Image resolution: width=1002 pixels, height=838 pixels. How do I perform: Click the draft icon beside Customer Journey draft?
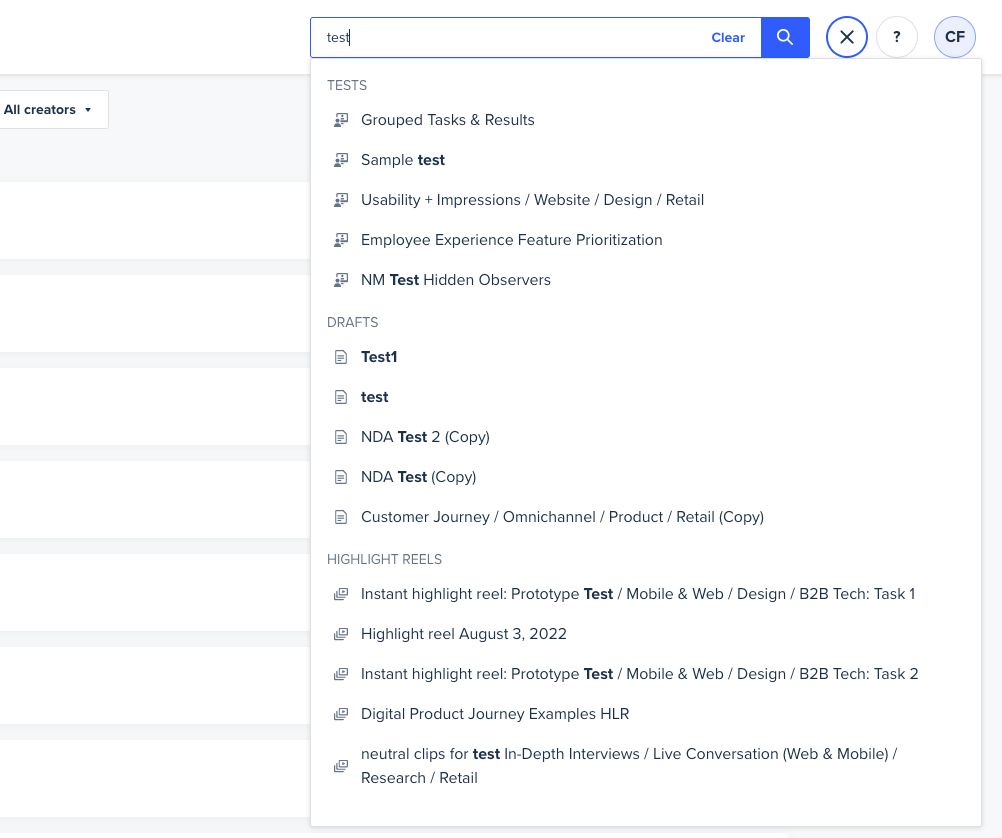point(341,516)
